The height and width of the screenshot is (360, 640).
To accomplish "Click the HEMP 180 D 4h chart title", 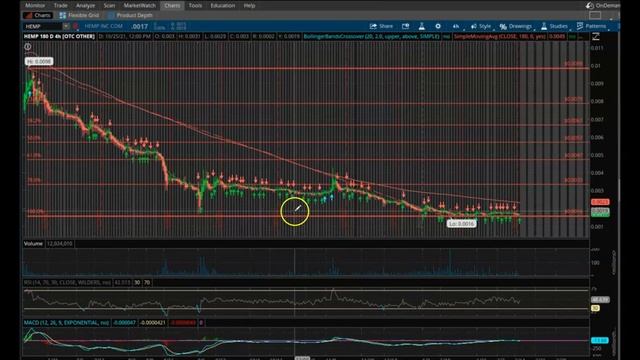I will (59, 36).
